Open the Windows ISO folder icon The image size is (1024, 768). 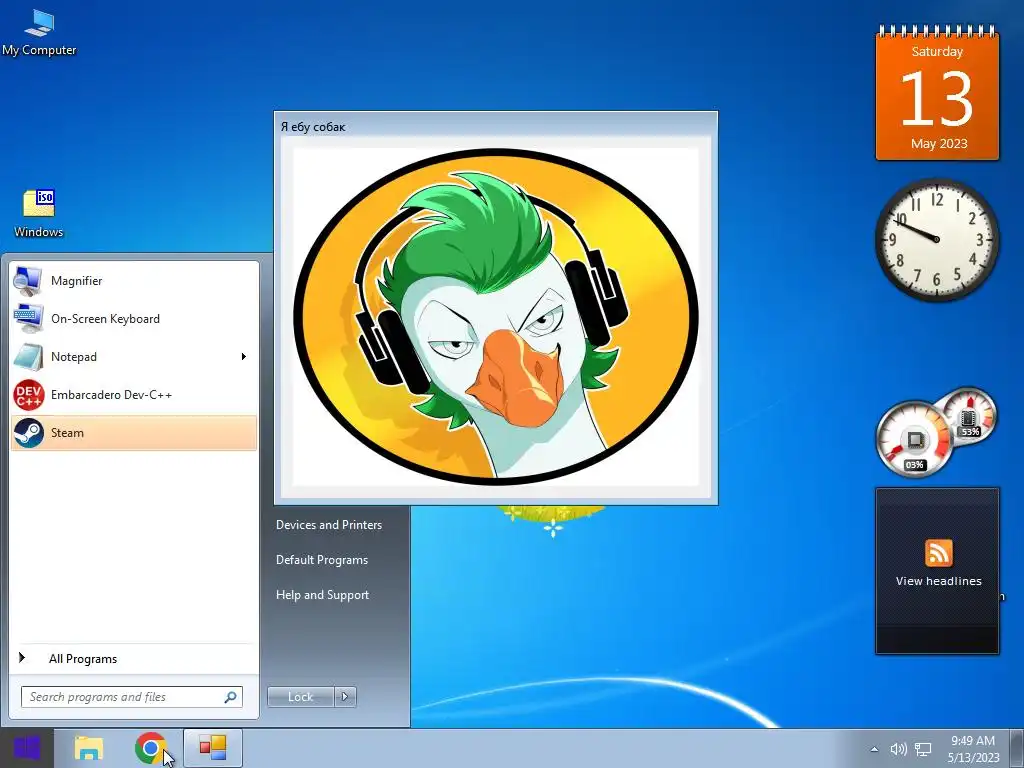[x=39, y=213]
